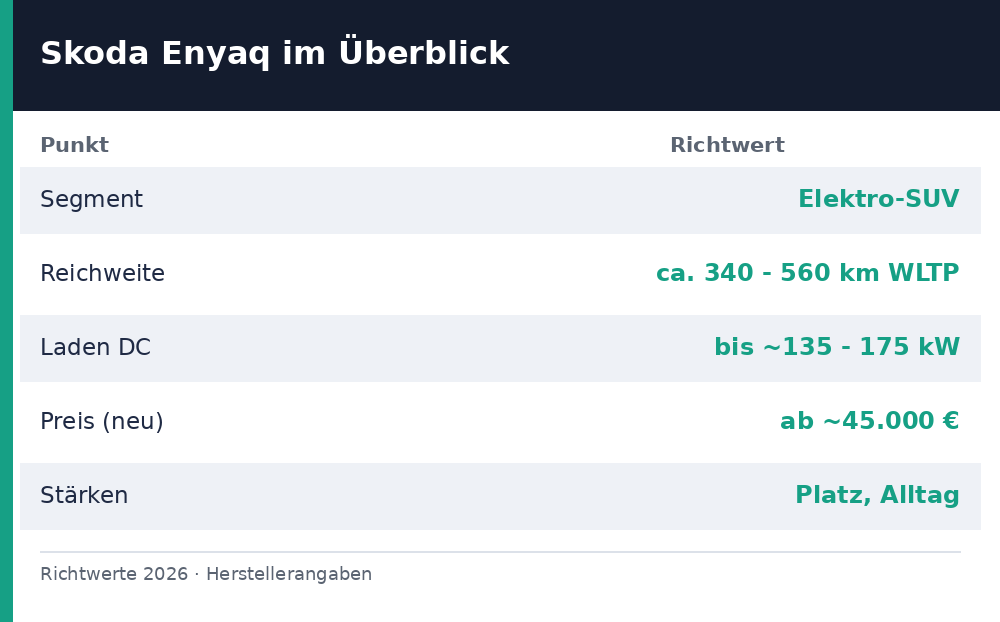Click the euro sign in the price row
The height and width of the screenshot is (622, 1000).
click(951, 421)
